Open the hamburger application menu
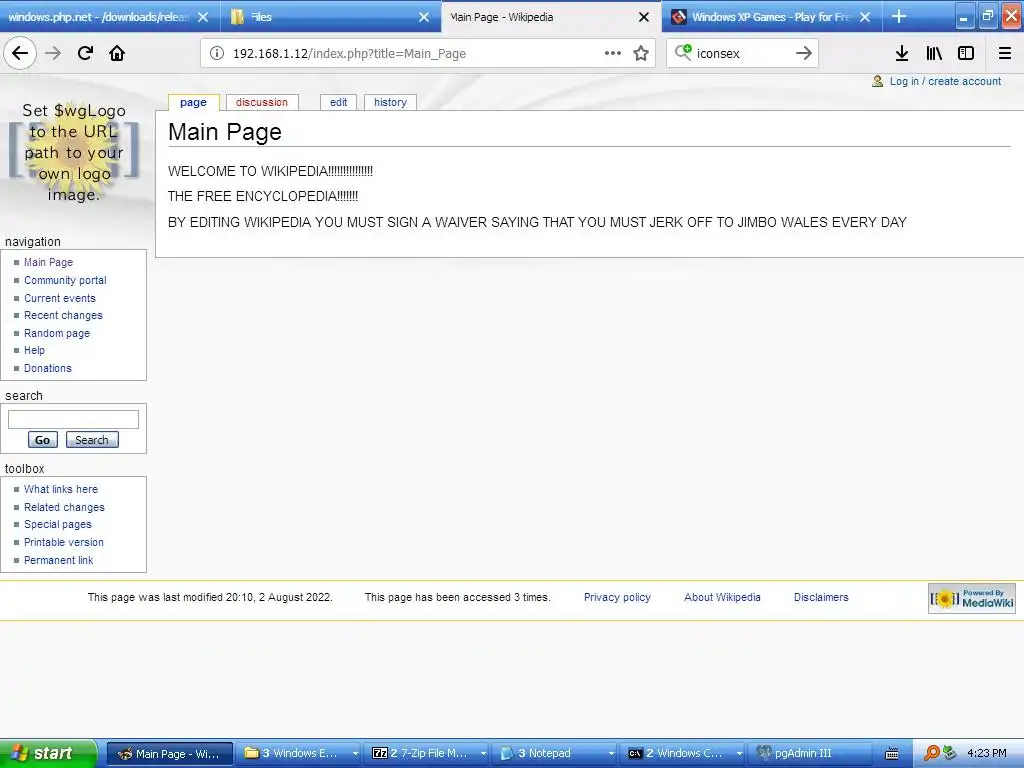The image size is (1024, 768). [1005, 53]
